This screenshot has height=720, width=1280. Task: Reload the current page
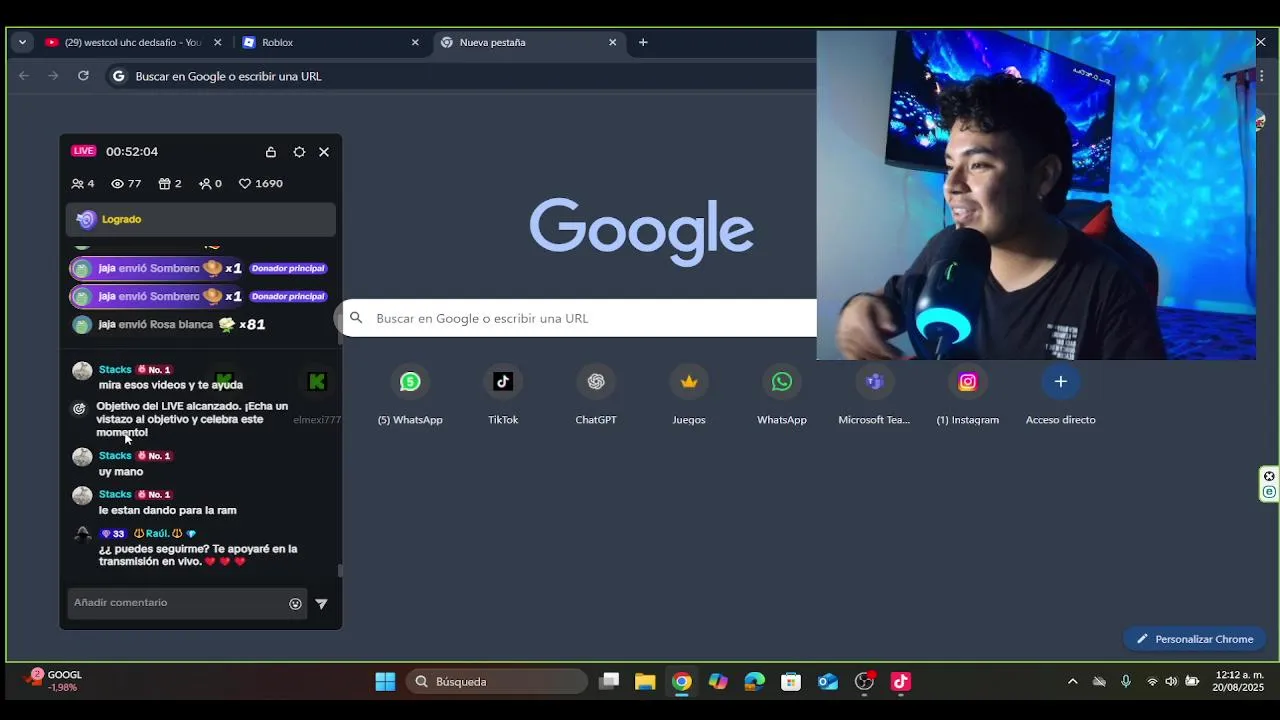[x=83, y=76]
